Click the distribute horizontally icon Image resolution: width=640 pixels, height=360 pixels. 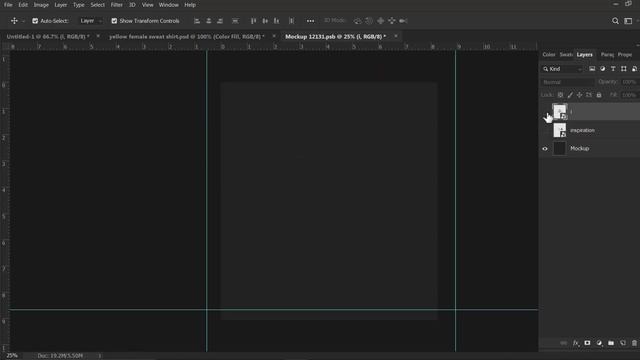(x=235, y=21)
